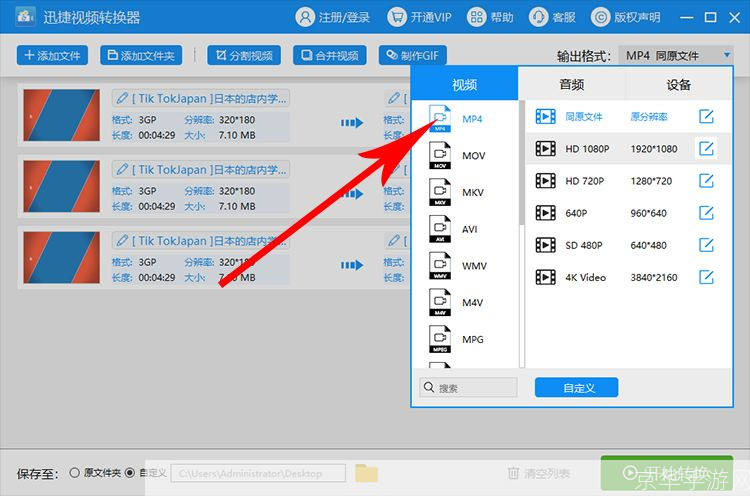Image resolution: width=750 pixels, height=496 pixels.
Task: Click the 制作GIF button
Action: (x=412, y=56)
